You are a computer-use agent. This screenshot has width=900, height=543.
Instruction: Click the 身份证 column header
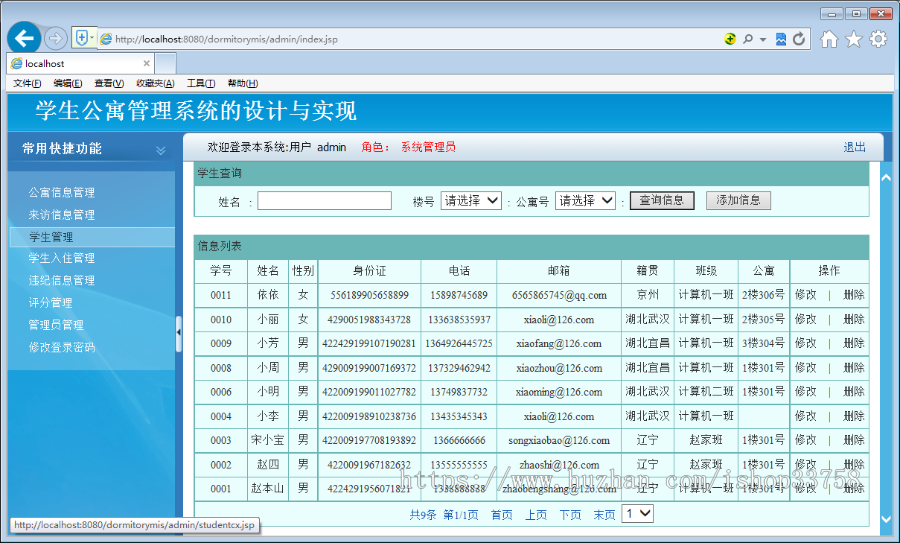pos(369,271)
